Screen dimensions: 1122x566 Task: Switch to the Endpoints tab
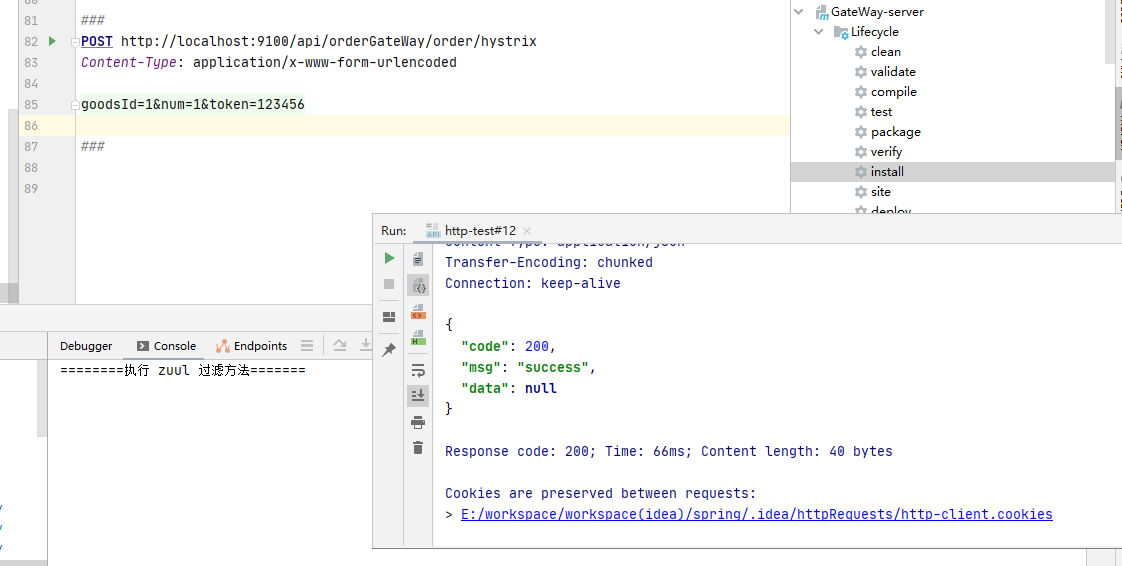click(x=251, y=346)
